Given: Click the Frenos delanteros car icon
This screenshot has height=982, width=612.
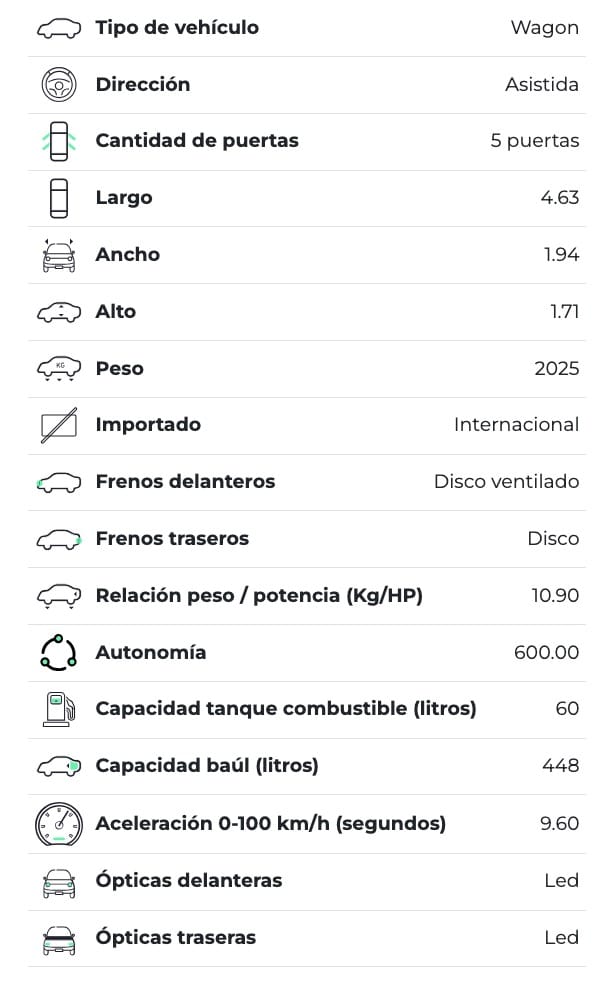Looking at the screenshot, I should tap(58, 483).
